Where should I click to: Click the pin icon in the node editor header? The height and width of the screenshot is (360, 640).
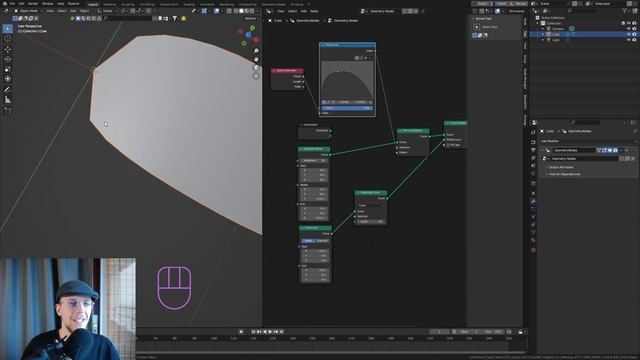(x=423, y=11)
